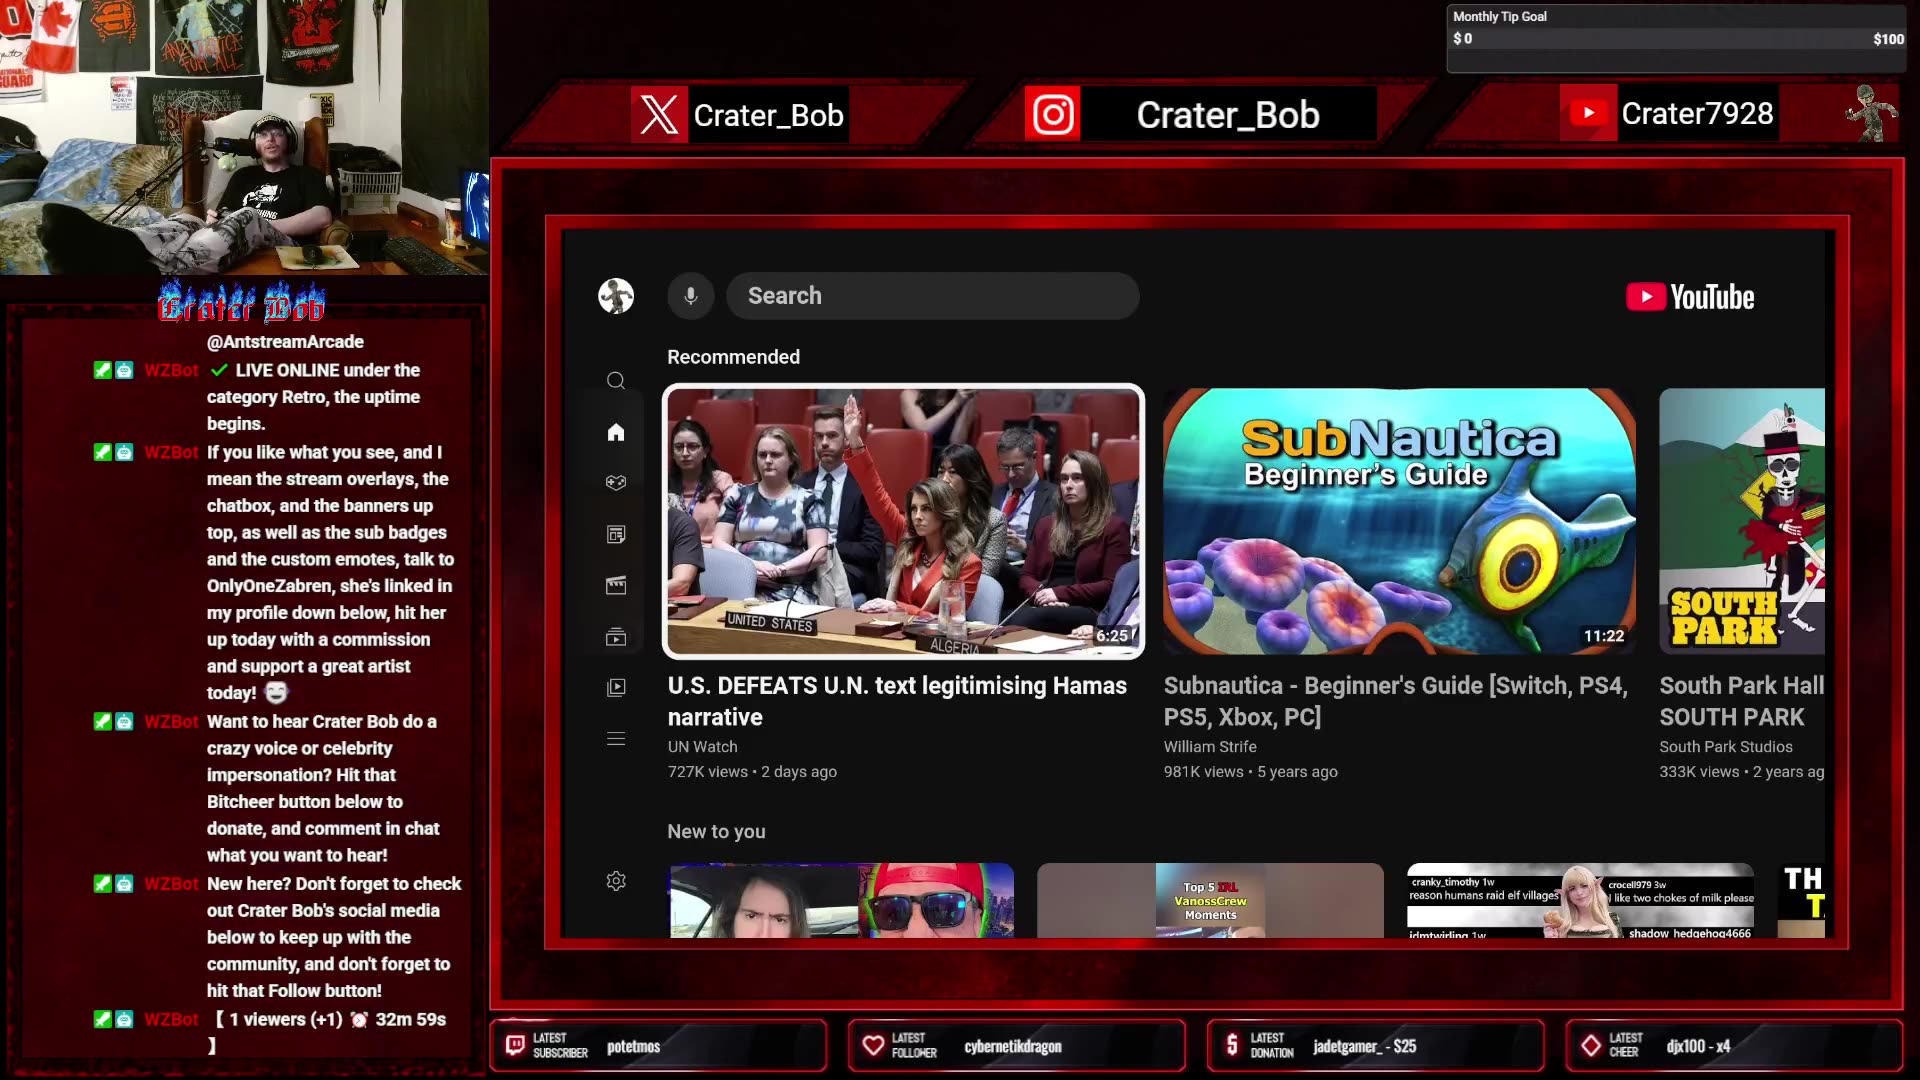The width and height of the screenshot is (1920, 1080).
Task: Click the UN Watch channel name
Action: [x=702, y=747]
